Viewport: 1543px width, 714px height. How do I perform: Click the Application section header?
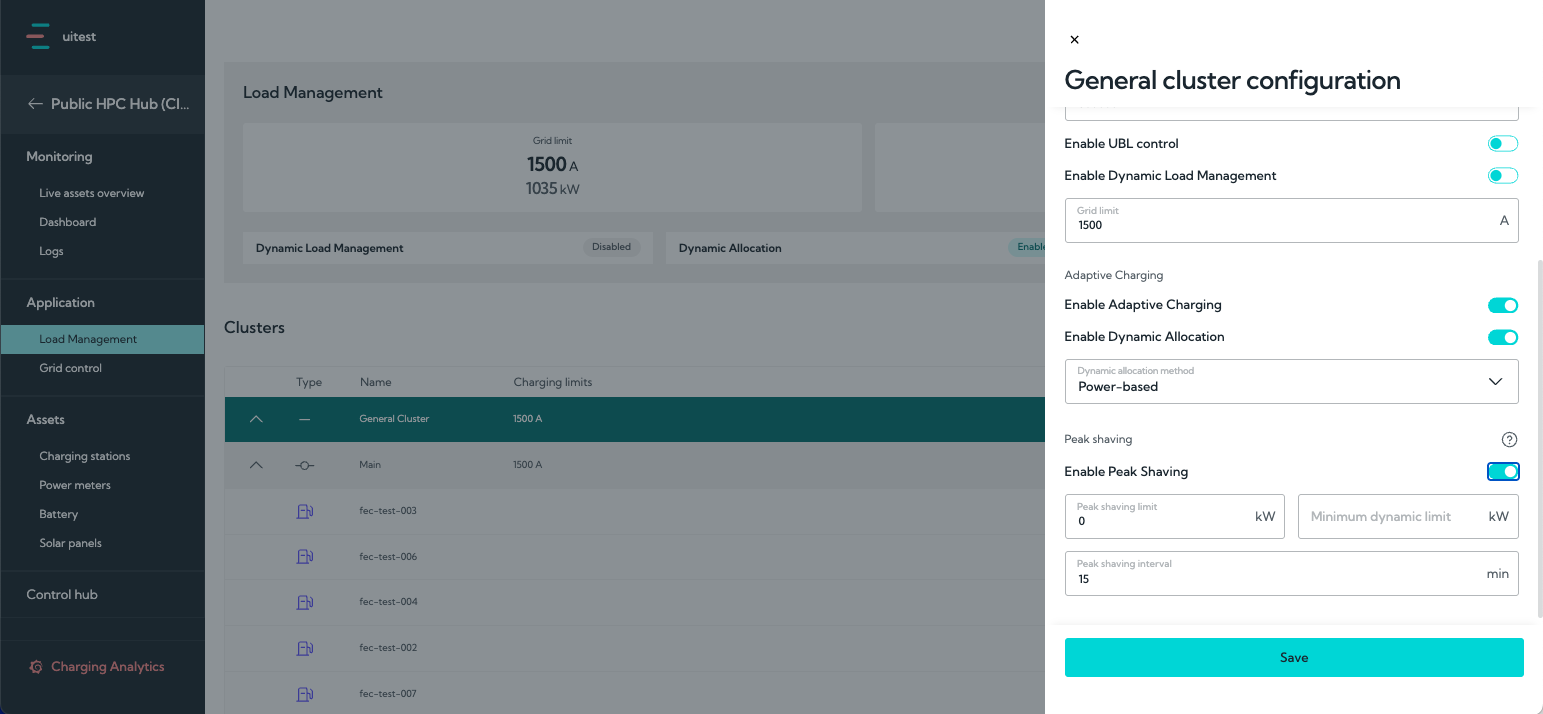pyautogui.click(x=61, y=302)
